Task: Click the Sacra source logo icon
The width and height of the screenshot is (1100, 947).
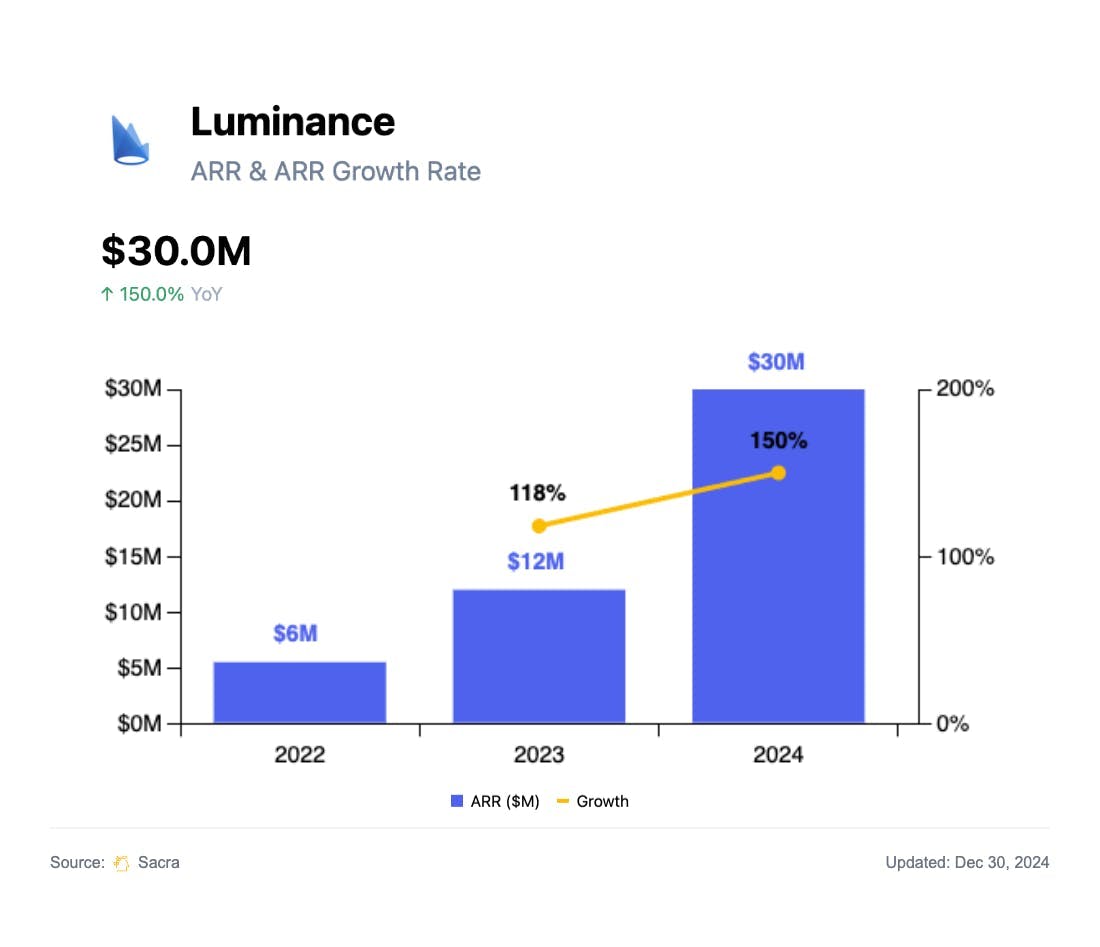Action: point(121,863)
